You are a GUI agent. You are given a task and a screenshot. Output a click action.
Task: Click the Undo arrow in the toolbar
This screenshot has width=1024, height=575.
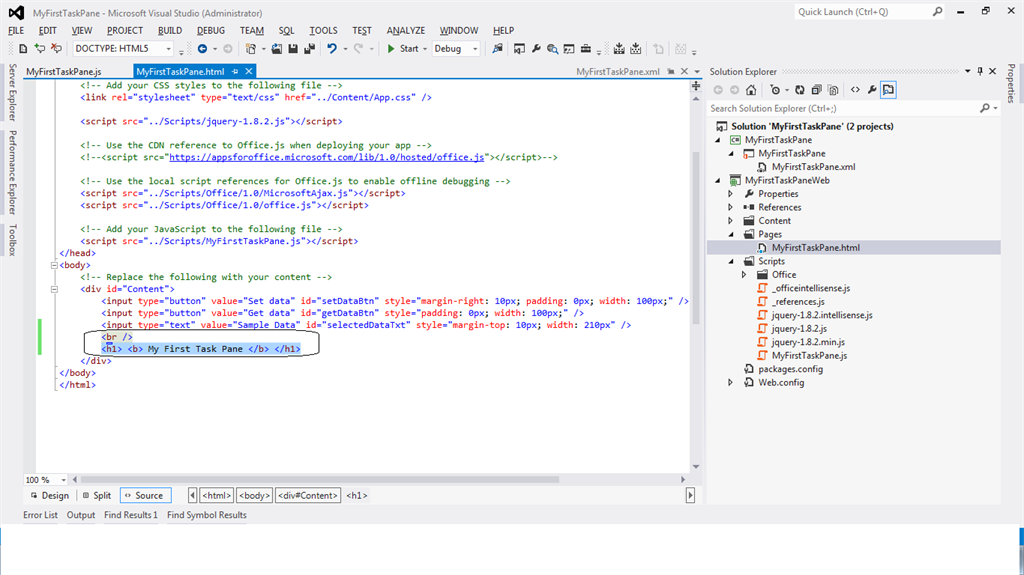click(x=331, y=48)
